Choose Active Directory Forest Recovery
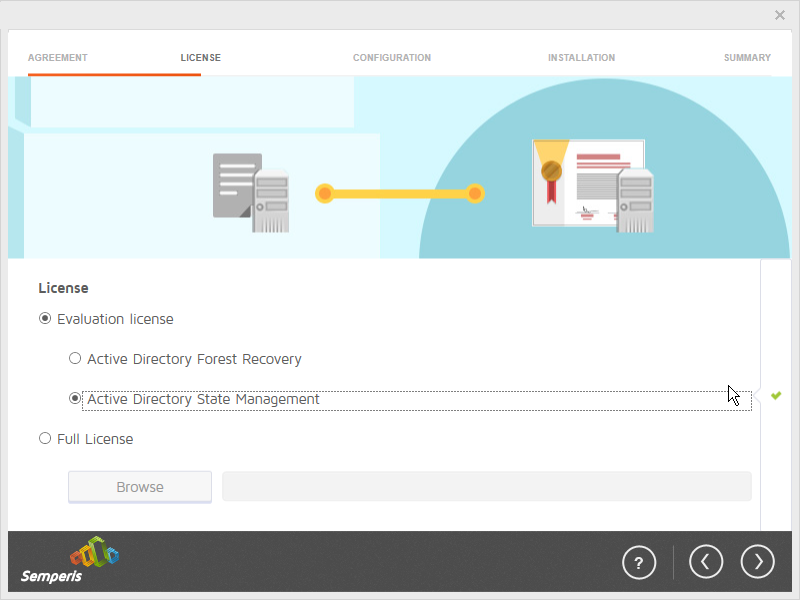 tap(75, 359)
